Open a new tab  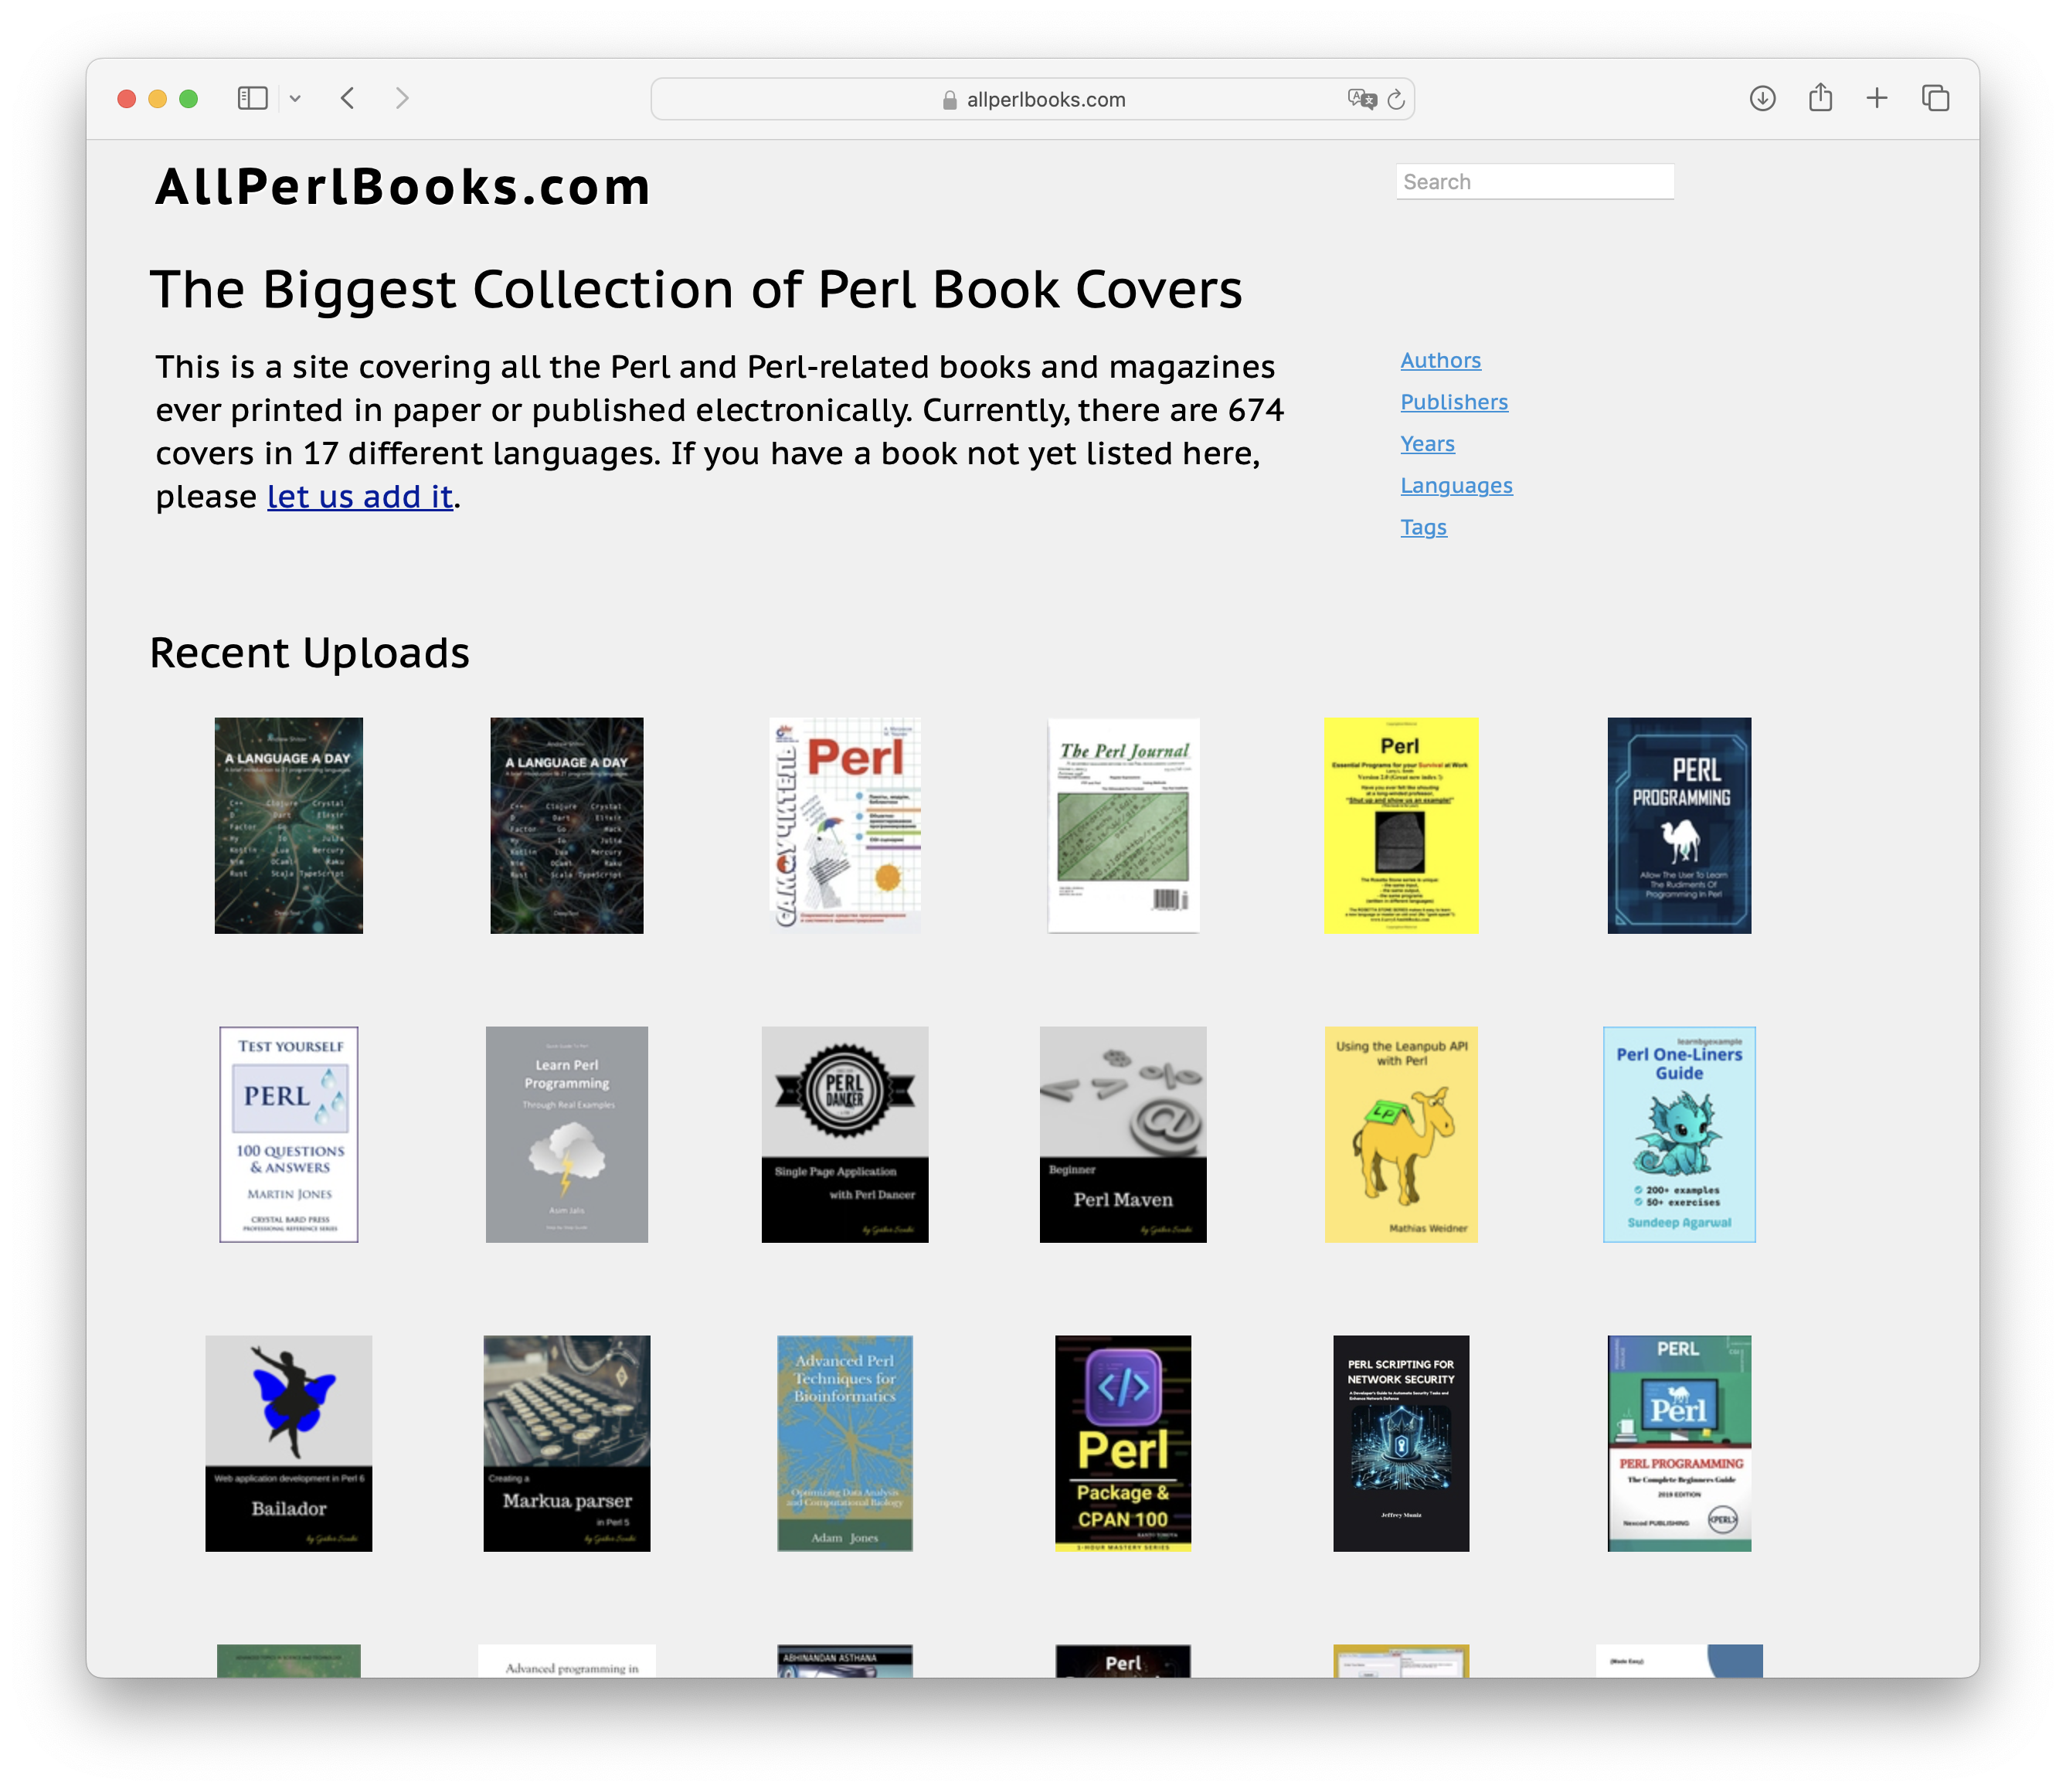click(1877, 98)
